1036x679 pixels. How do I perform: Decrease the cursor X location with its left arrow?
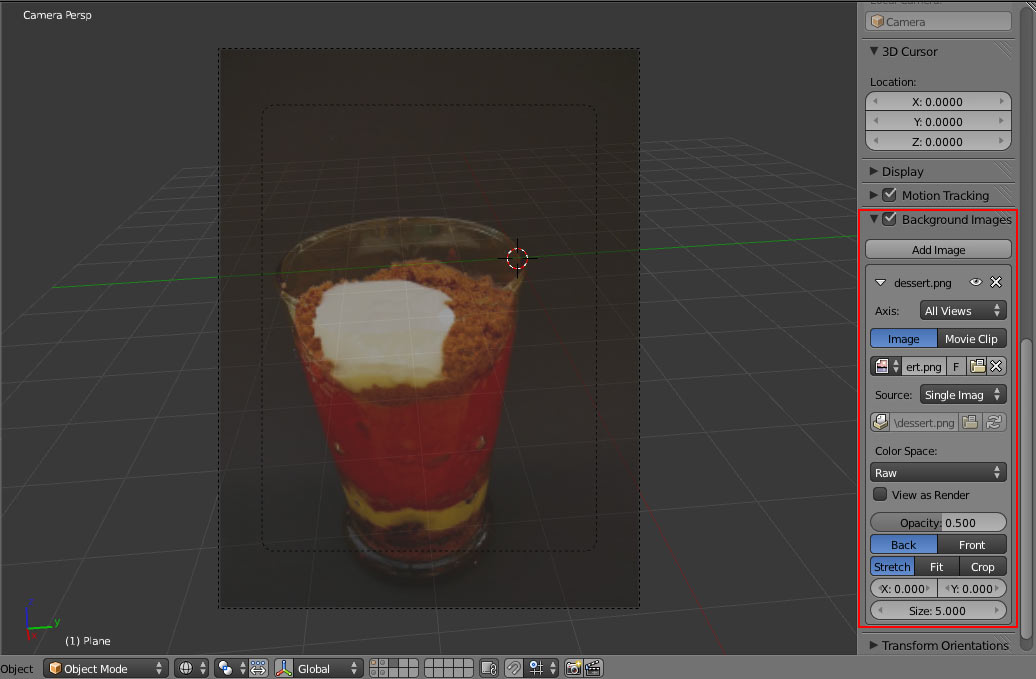point(875,102)
